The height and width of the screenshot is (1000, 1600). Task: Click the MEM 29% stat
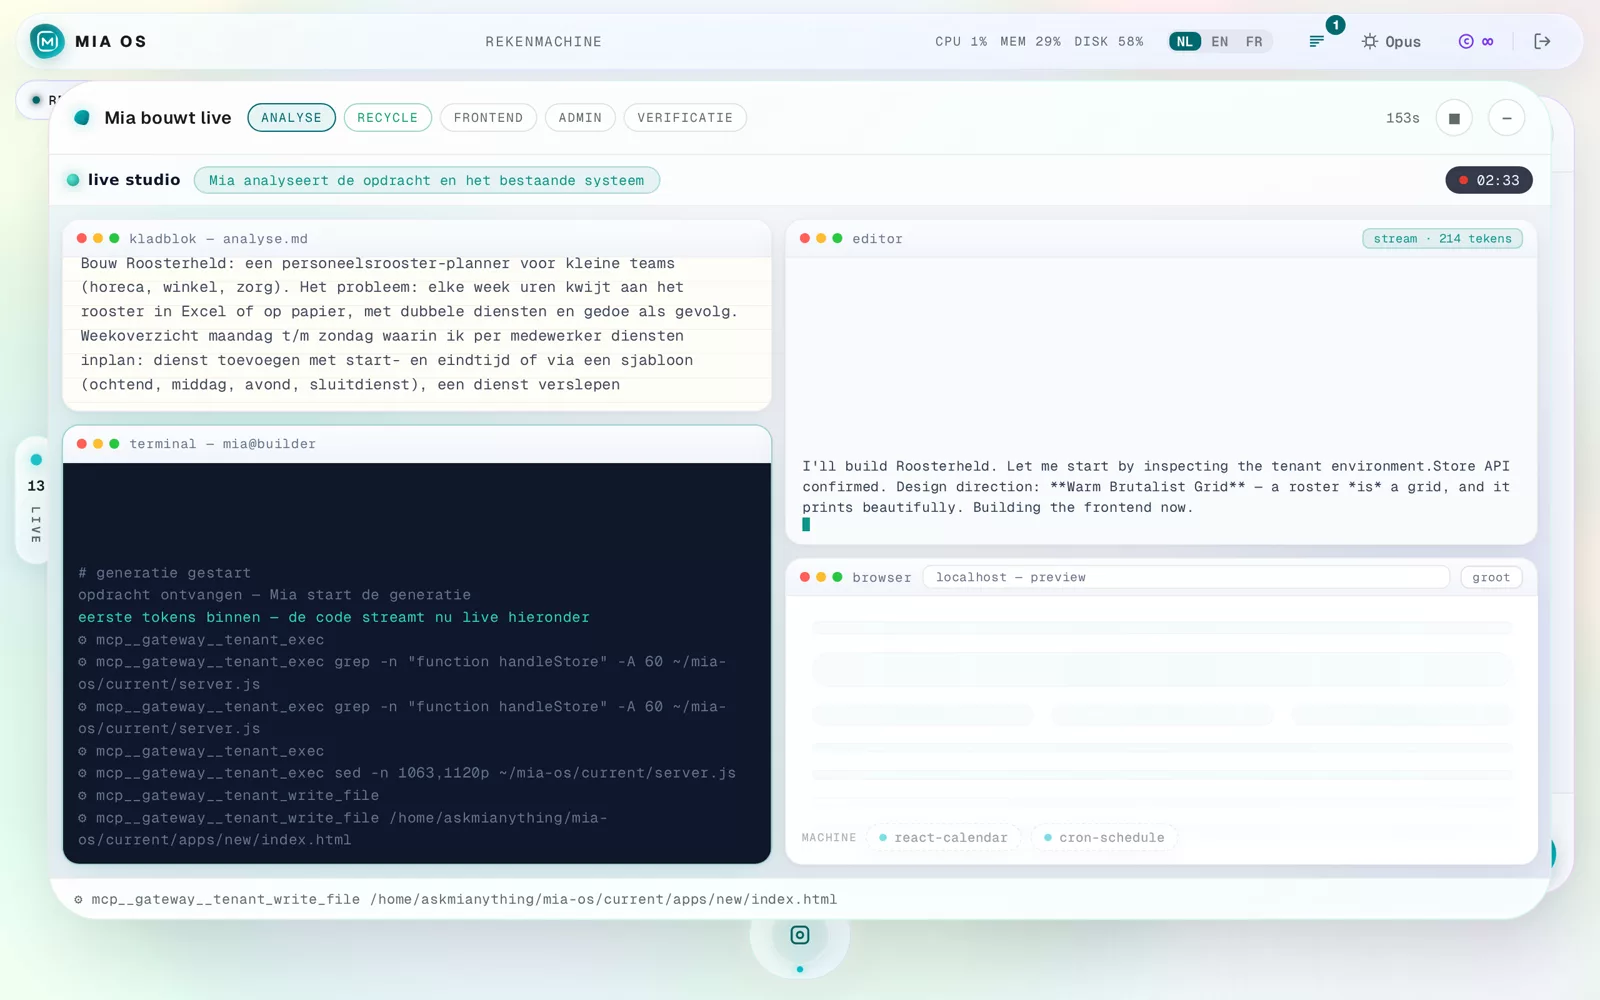pos(1030,41)
